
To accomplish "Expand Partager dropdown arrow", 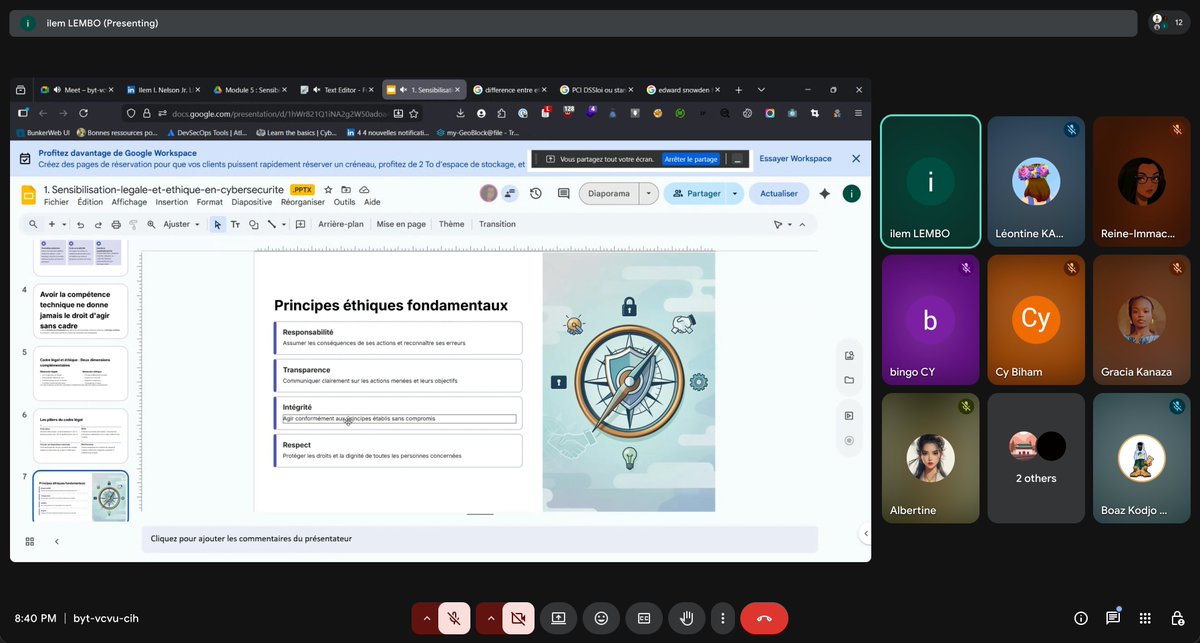I will point(735,193).
